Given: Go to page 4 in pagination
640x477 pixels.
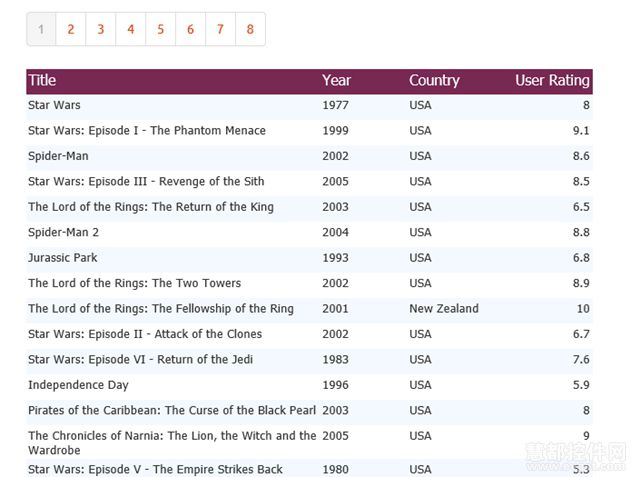Looking at the screenshot, I should (x=131, y=29).
